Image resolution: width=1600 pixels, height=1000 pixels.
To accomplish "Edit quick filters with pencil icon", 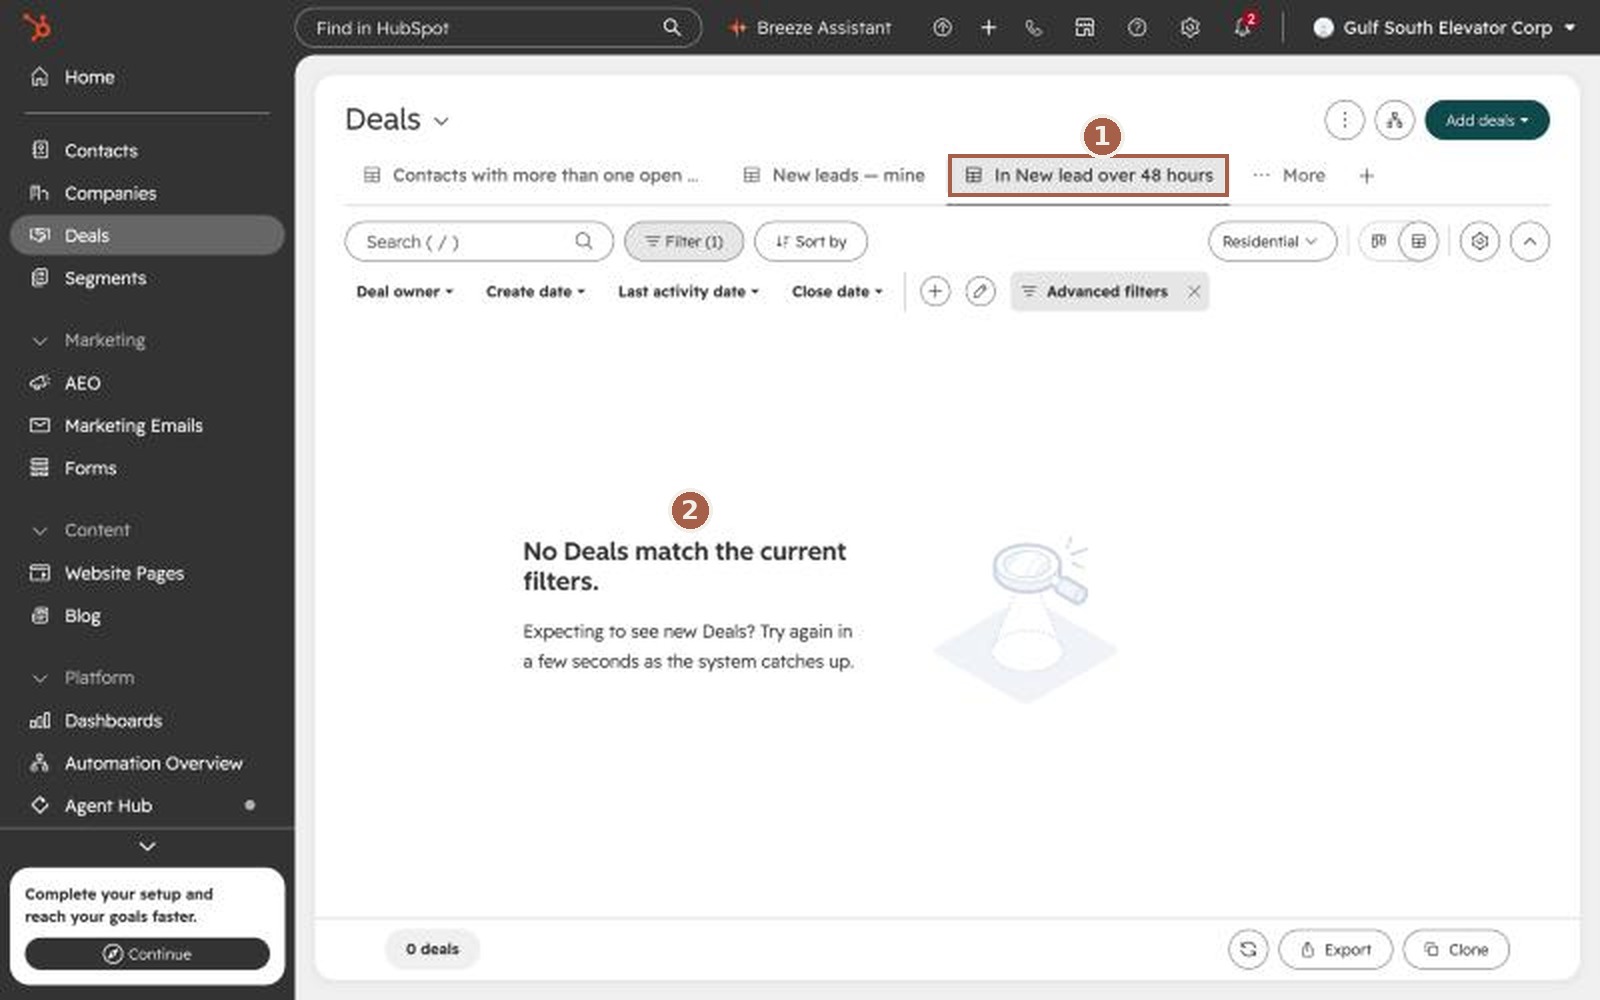I will click(x=980, y=291).
